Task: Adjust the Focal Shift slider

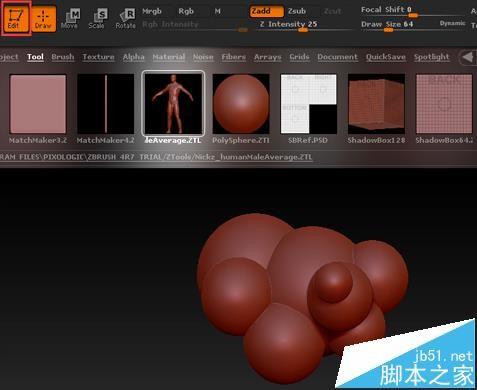Action: (x=413, y=11)
